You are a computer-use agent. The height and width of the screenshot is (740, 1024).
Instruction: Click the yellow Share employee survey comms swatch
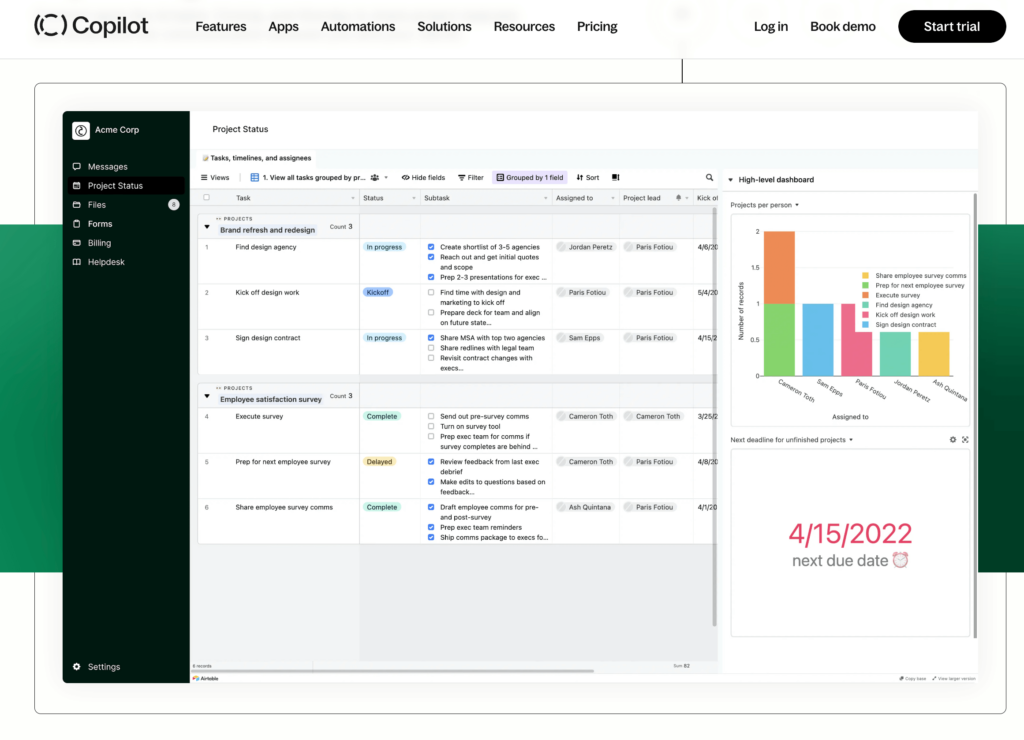pos(865,276)
